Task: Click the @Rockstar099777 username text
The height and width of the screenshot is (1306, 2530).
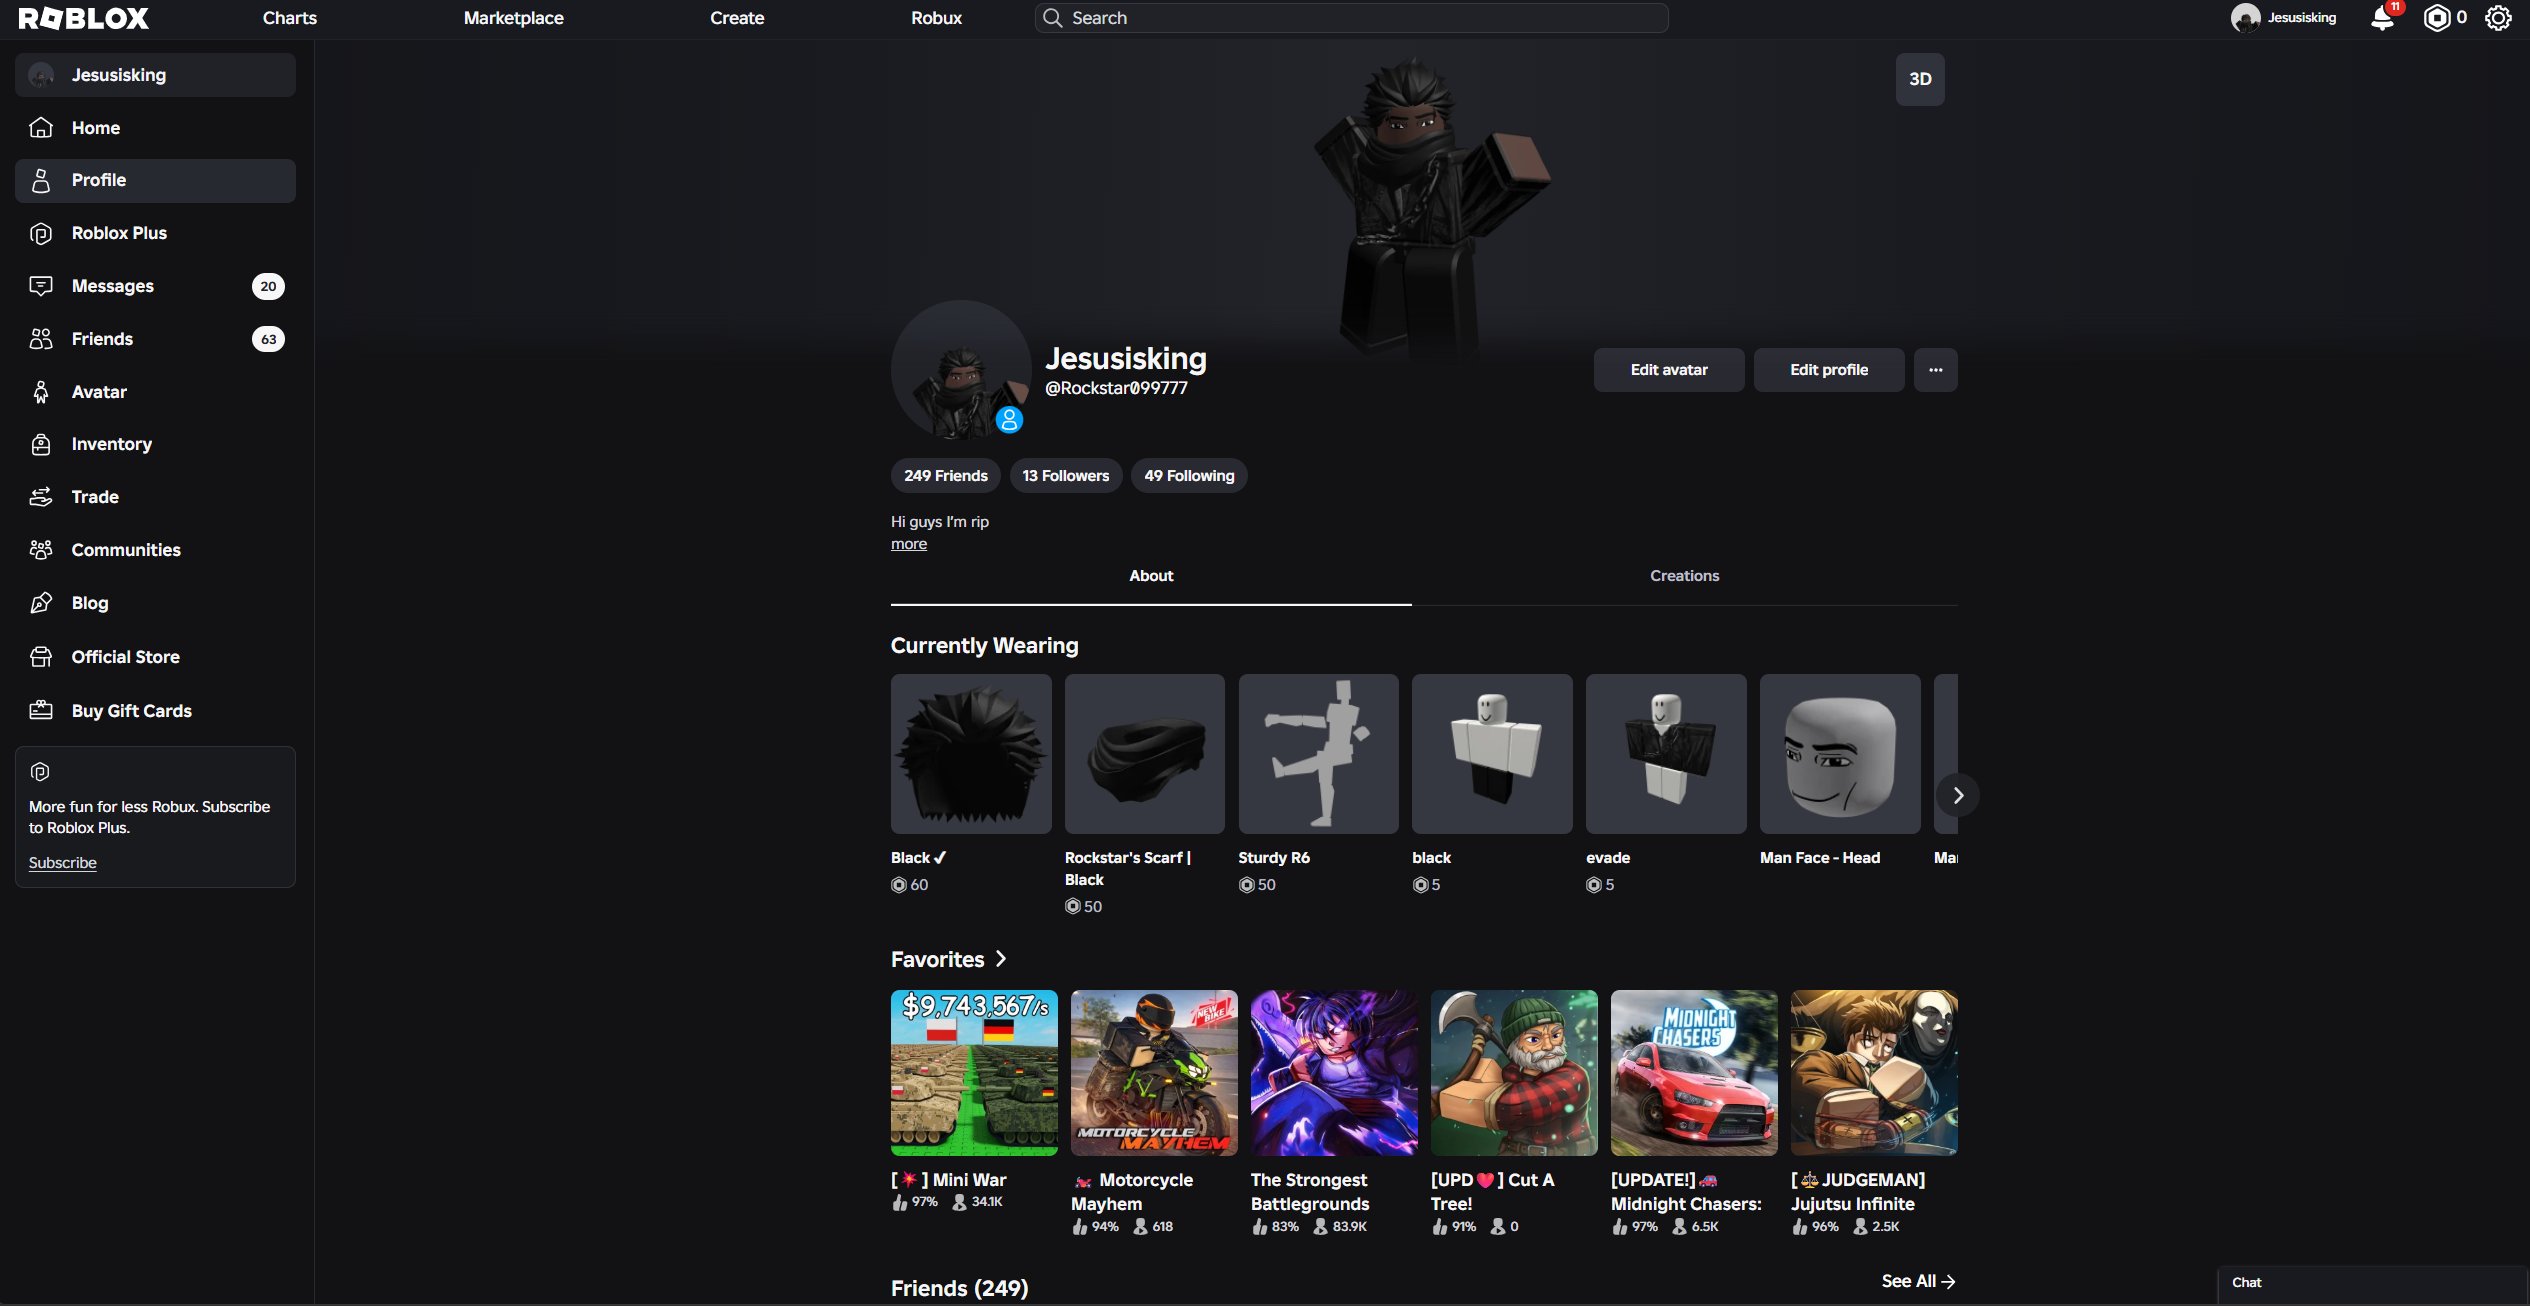Action: point(1116,388)
